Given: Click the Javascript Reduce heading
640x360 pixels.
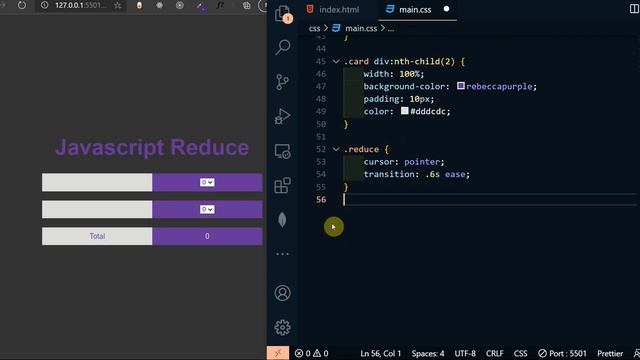Looking at the screenshot, I should click(x=152, y=147).
